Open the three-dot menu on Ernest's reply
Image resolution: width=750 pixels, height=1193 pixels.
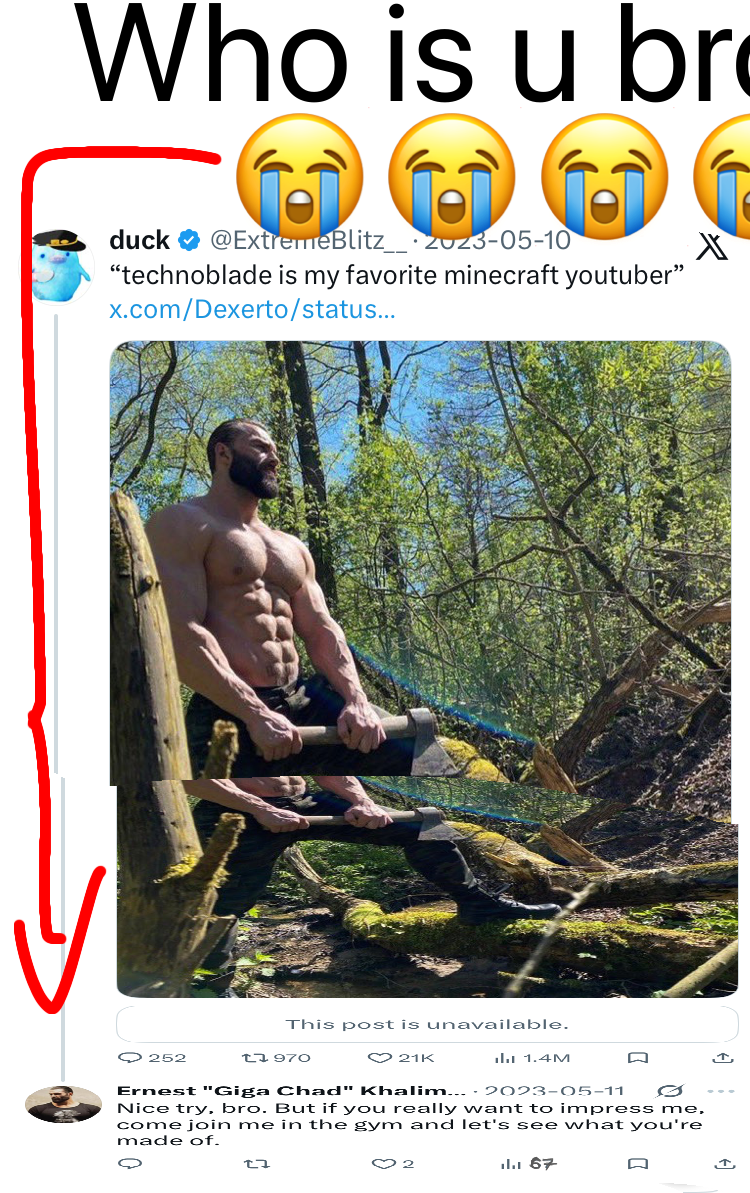721,1091
